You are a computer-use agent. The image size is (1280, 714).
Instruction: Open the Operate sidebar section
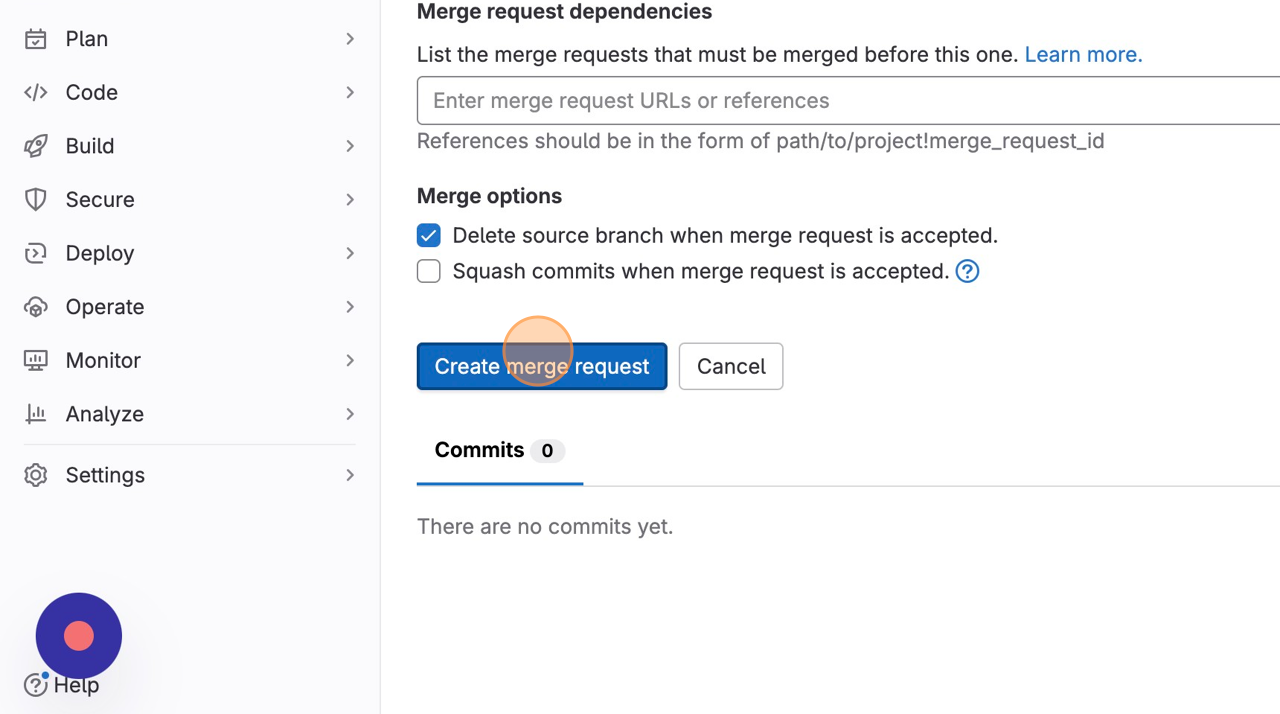pyautogui.click(x=190, y=307)
